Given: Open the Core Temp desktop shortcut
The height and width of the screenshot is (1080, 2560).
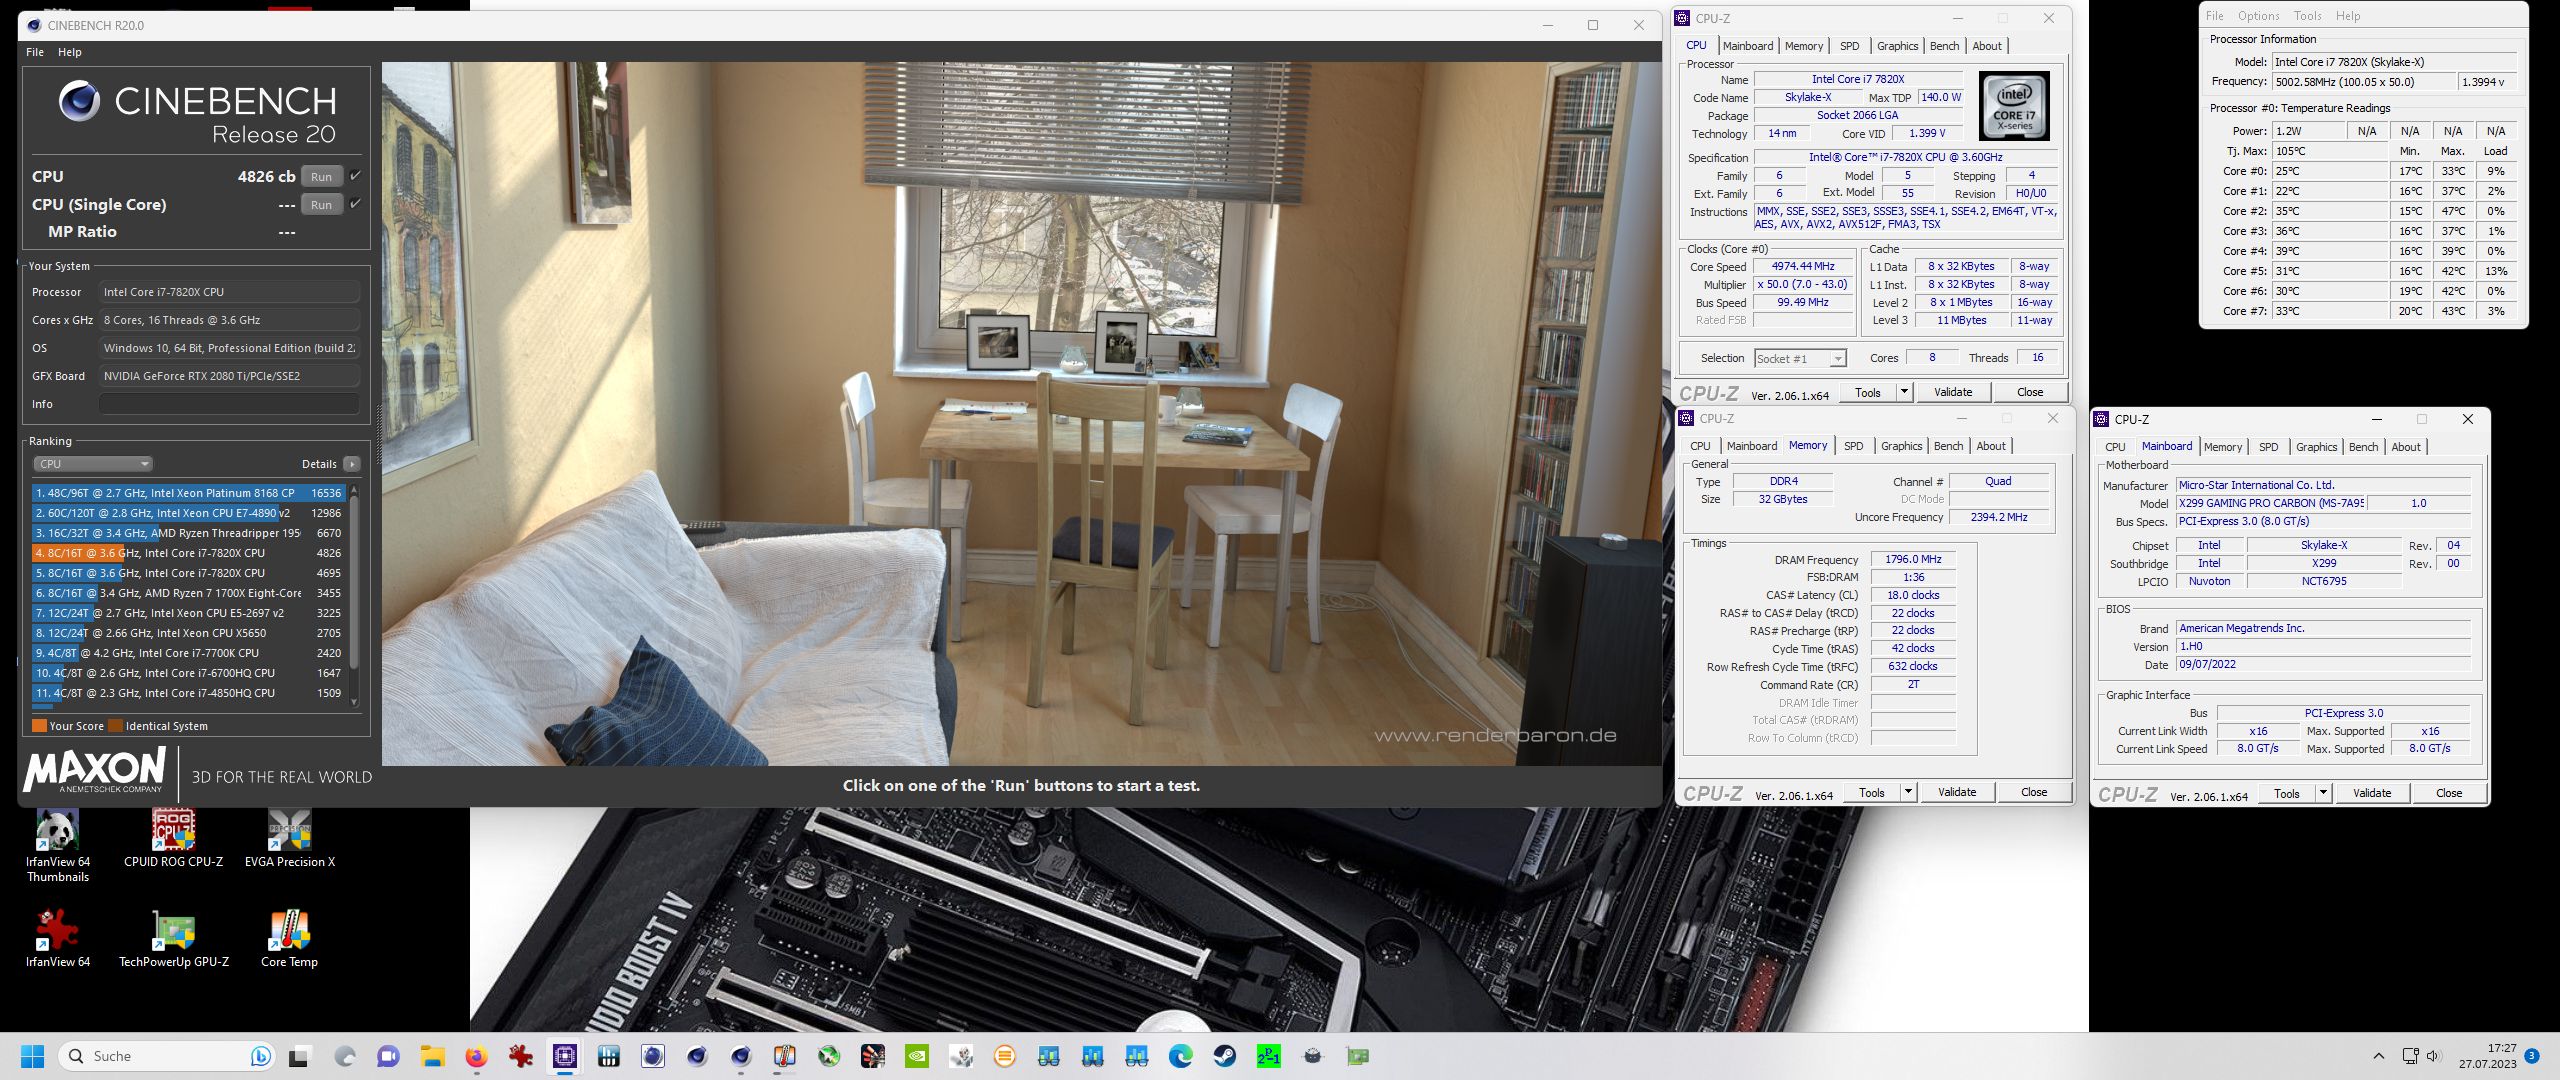Looking at the screenshot, I should [x=289, y=939].
